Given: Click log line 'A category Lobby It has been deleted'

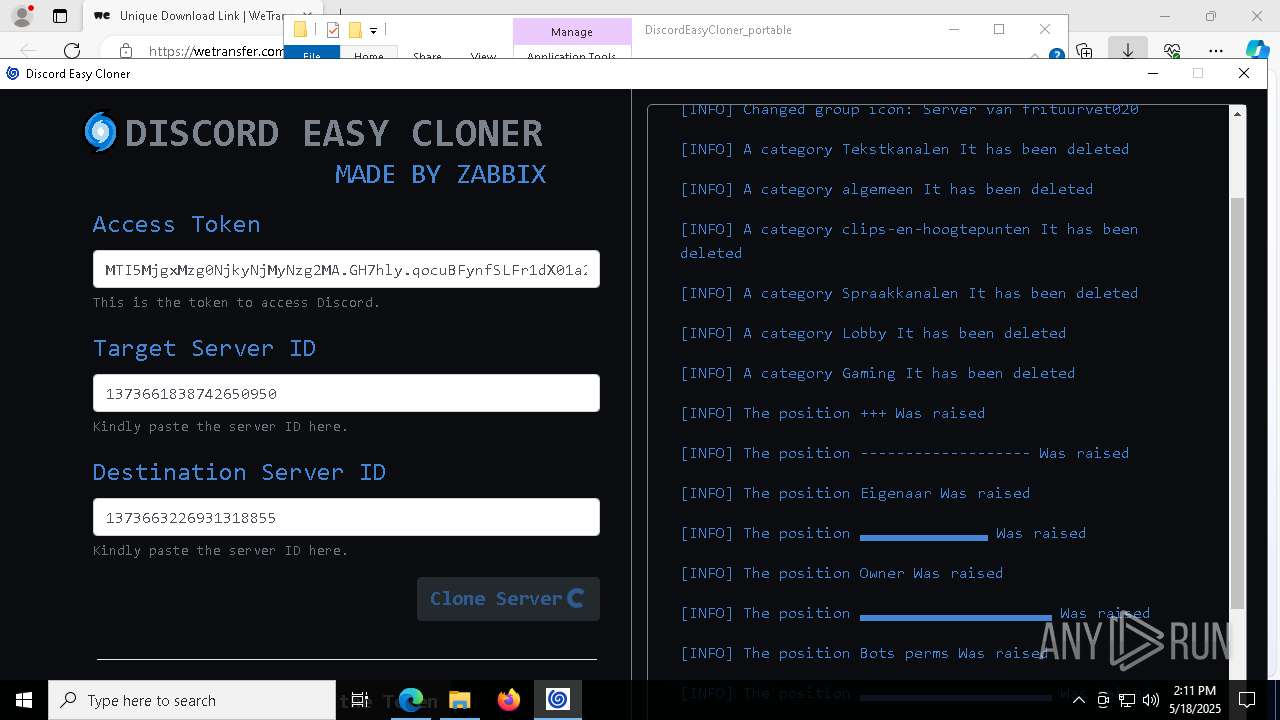Looking at the screenshot, I should point(873,333).
